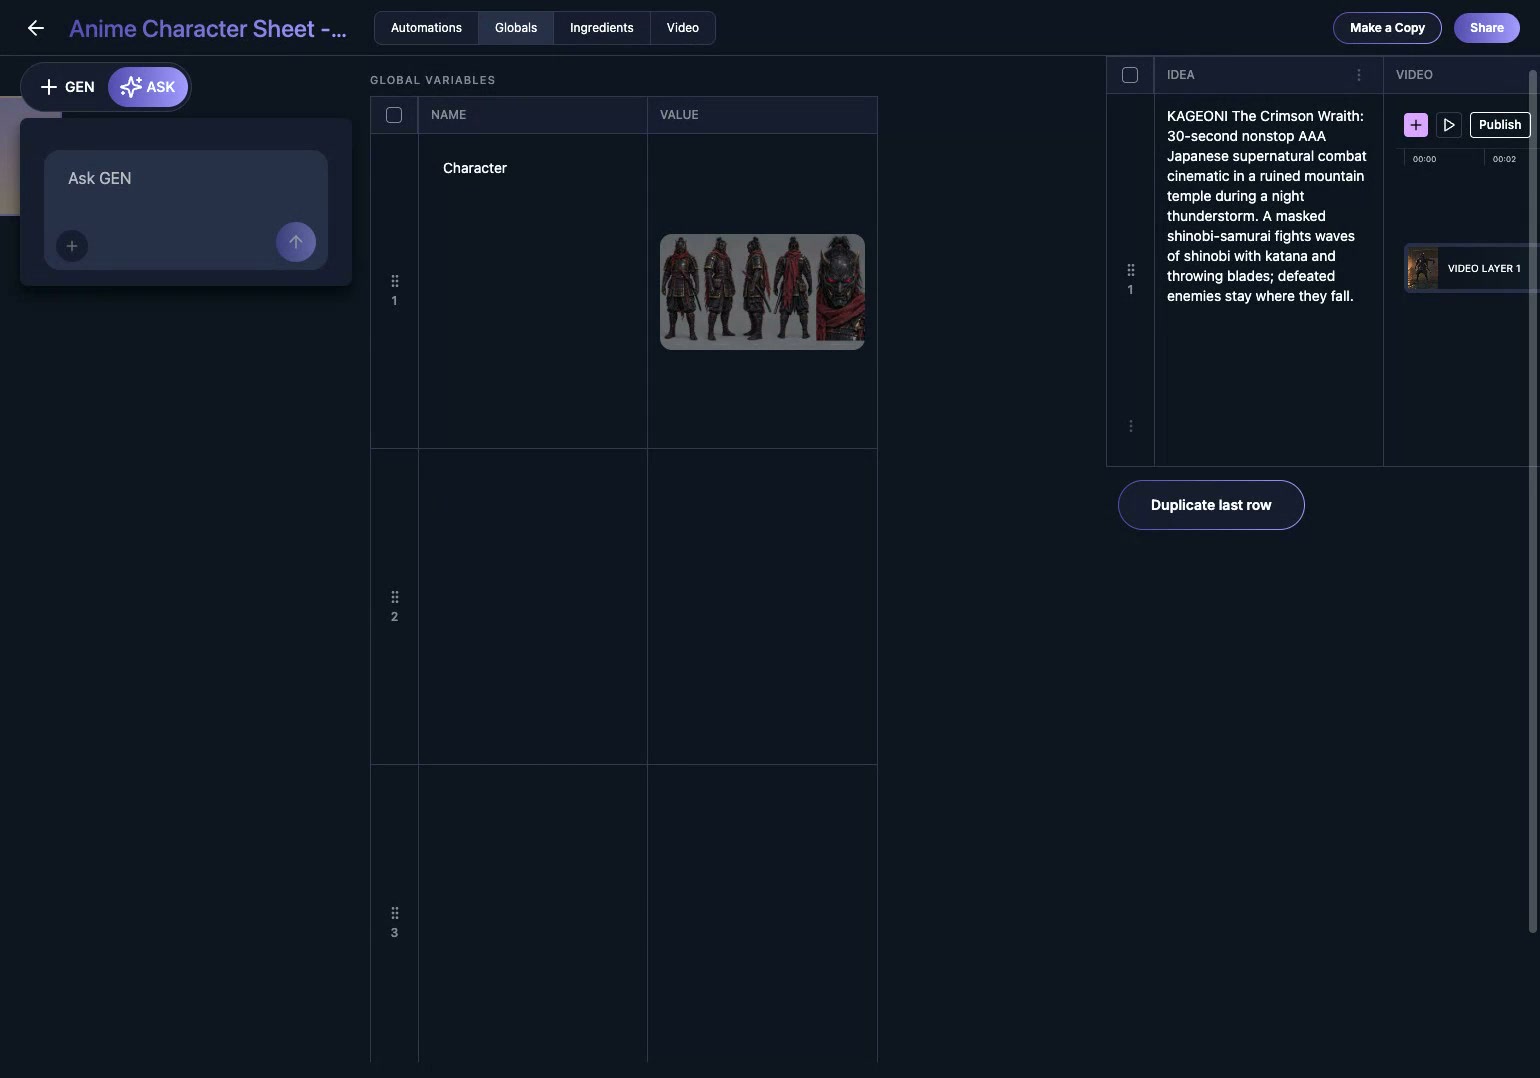
Task: Open the IDEA column options menu
Action: pos(1358,75)
